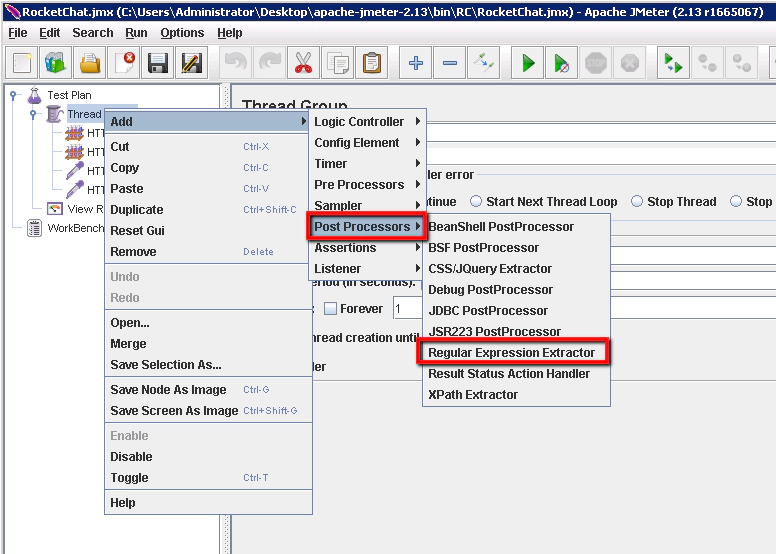776x554 pixels.
Task: Select Save Node As Image entry
Action: pyautogui.click(x=208, y=390)
